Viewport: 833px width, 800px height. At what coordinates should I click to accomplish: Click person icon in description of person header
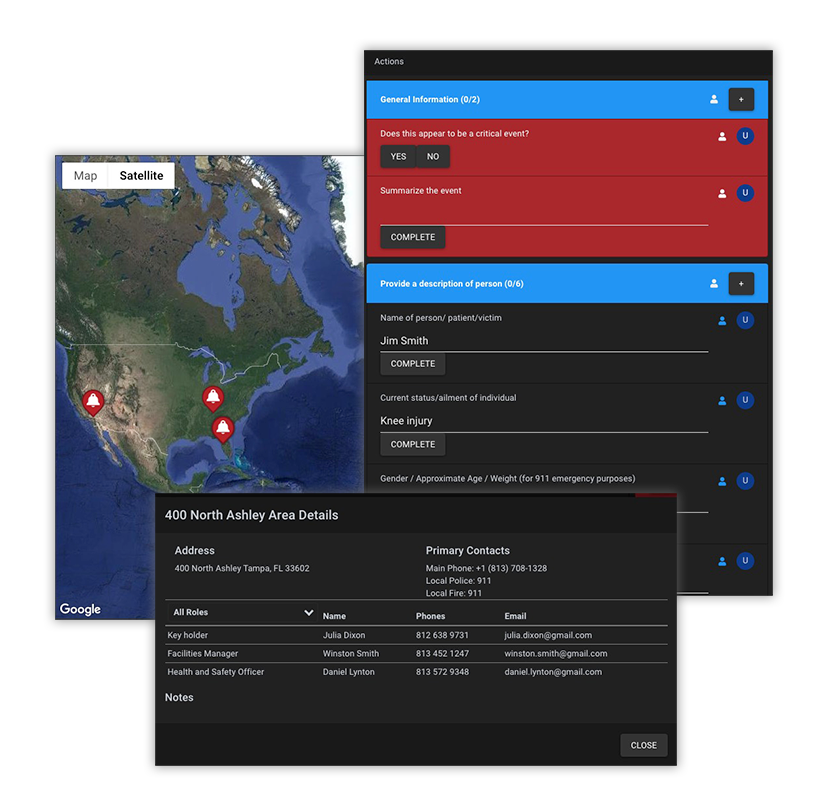tap(714, 284)
